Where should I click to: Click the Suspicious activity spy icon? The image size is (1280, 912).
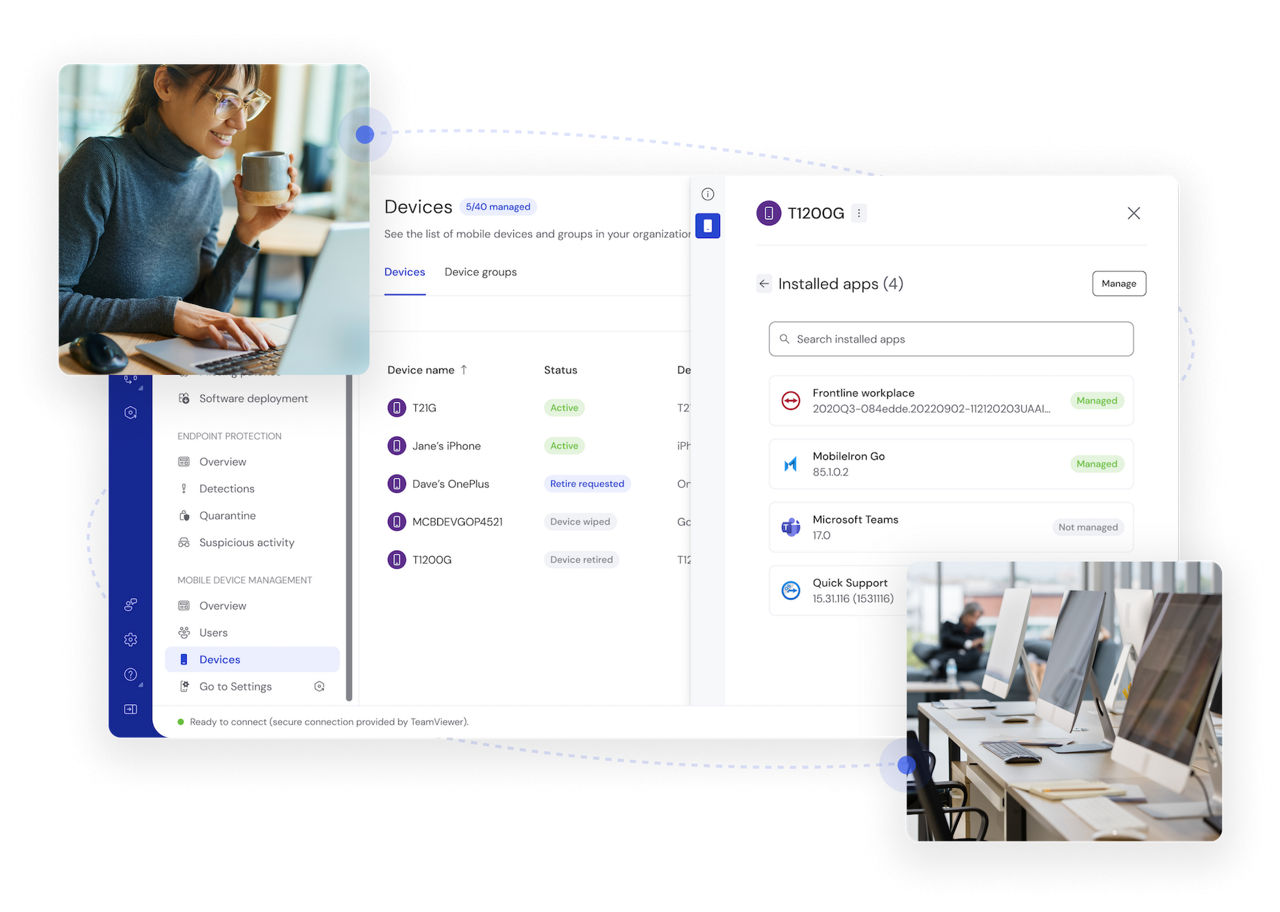pyautogui.click(x=184, y=543)
